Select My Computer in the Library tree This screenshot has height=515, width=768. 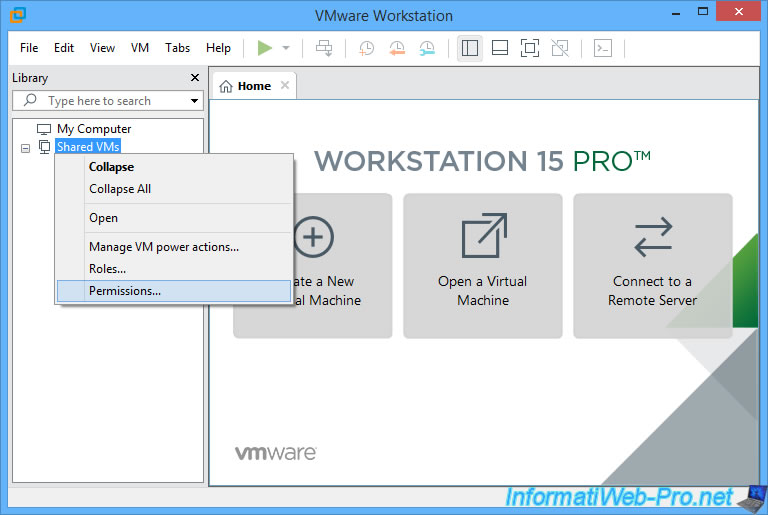(x=94, y=129)
